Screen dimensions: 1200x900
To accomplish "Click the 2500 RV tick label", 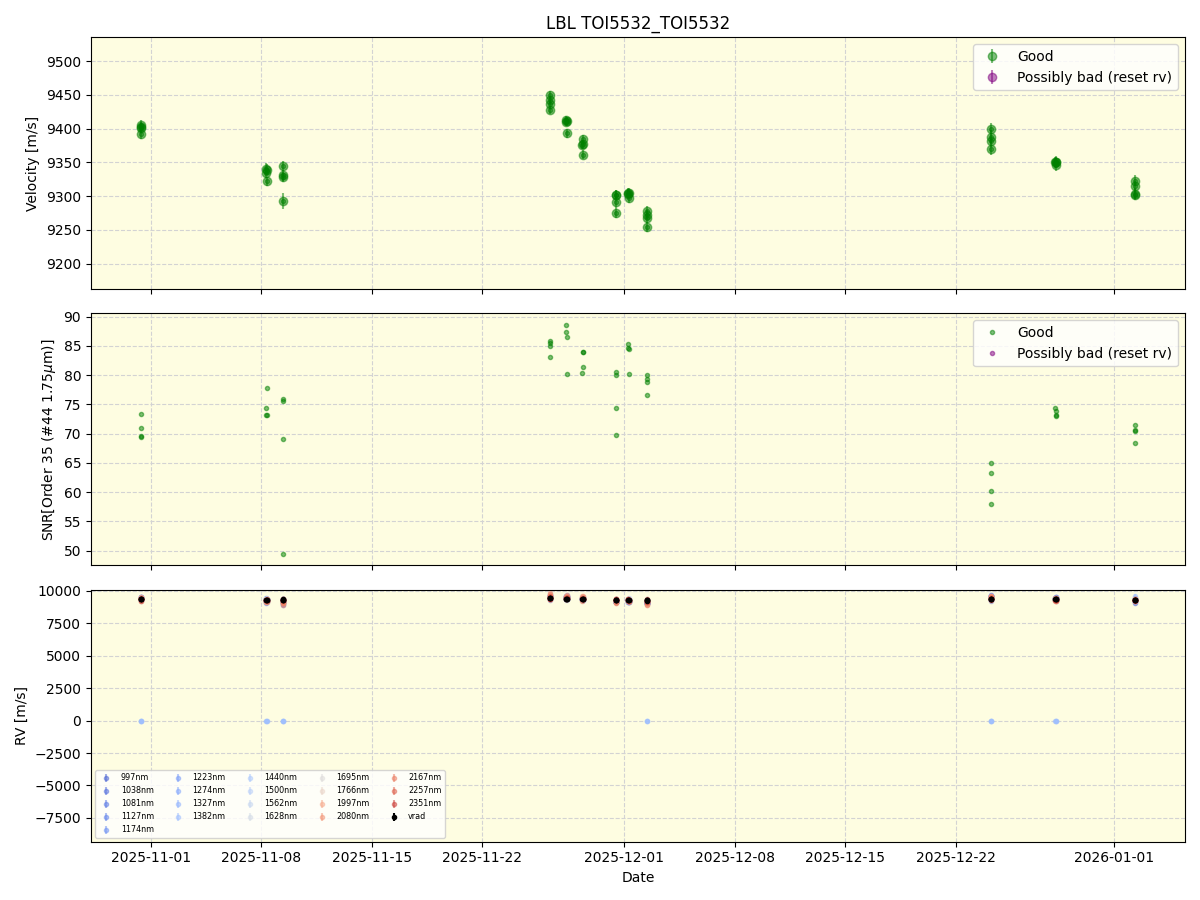I will 66,689.
